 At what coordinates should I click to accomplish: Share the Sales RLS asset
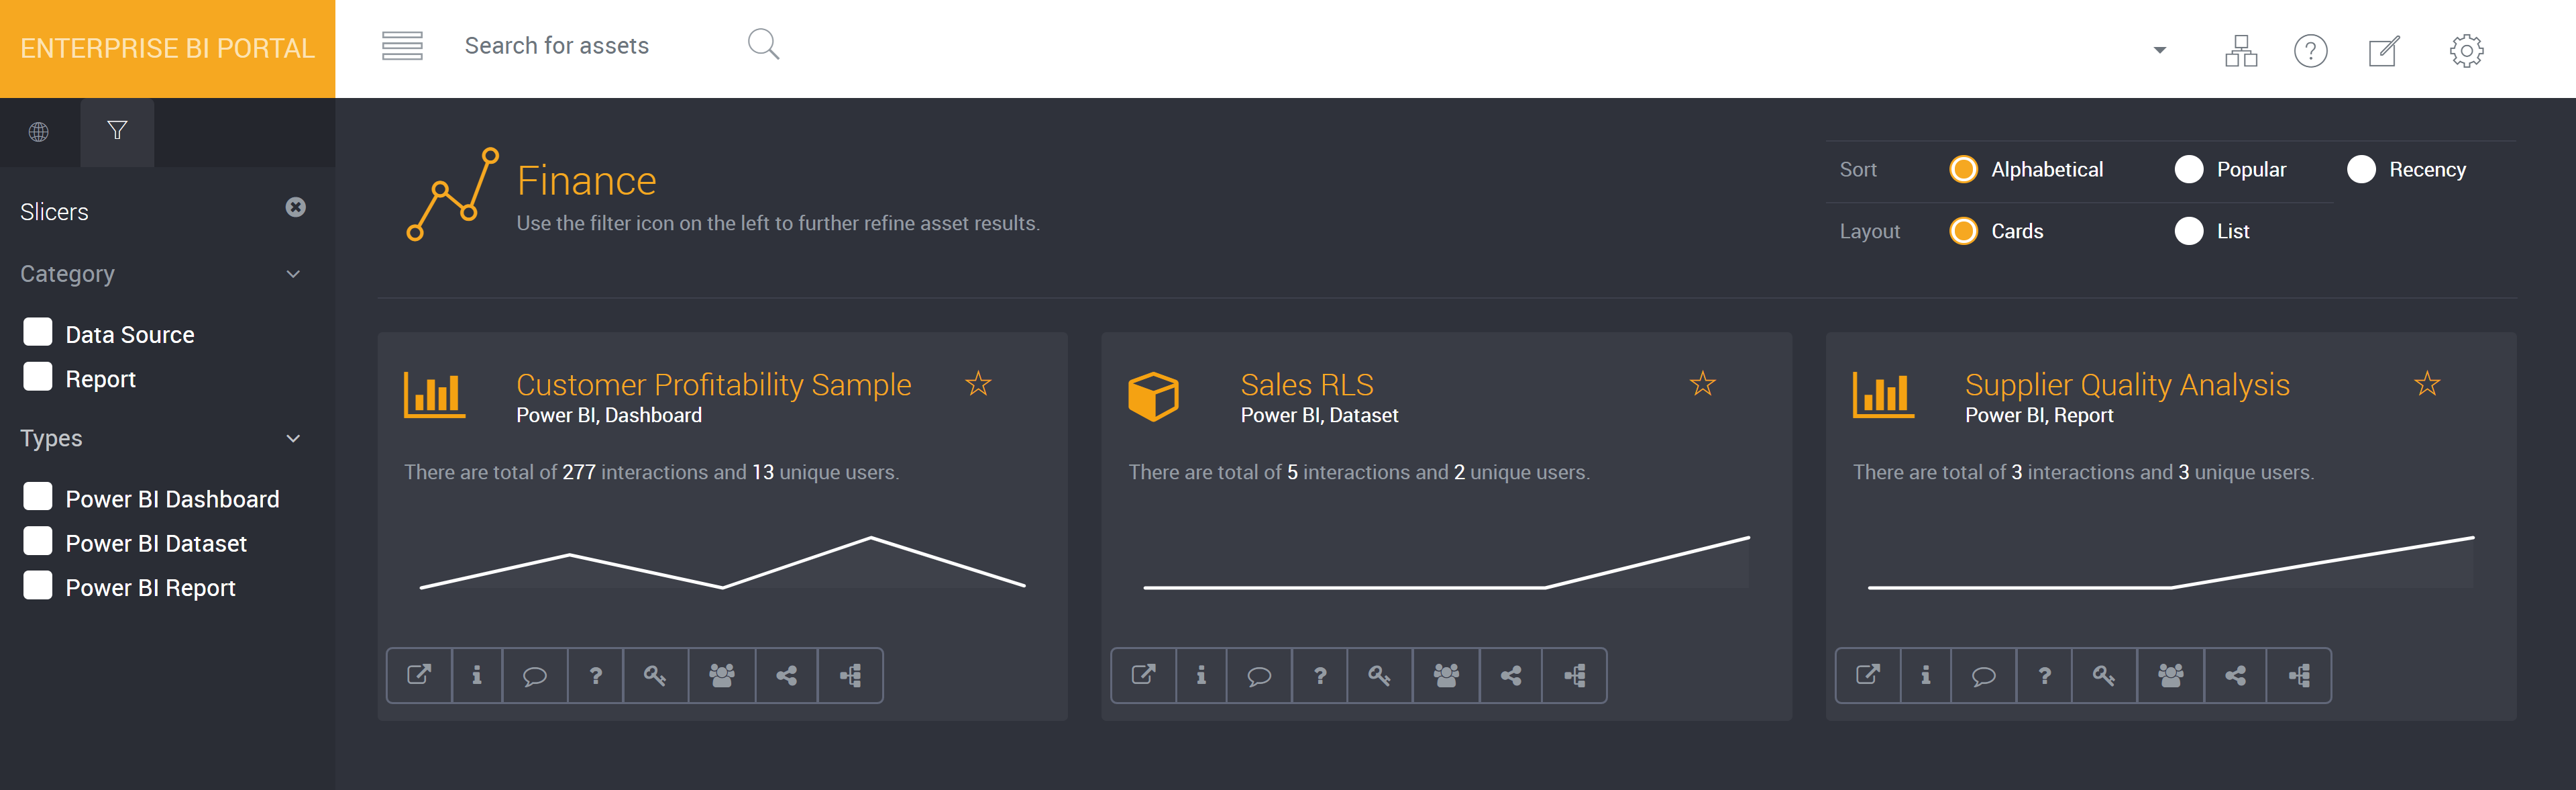pos(1511,675)
